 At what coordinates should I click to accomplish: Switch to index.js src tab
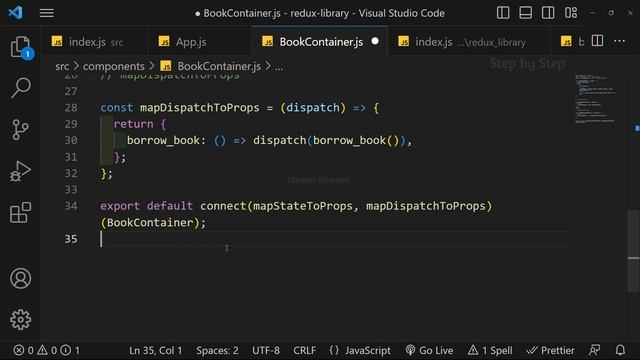tap(94, 42)
